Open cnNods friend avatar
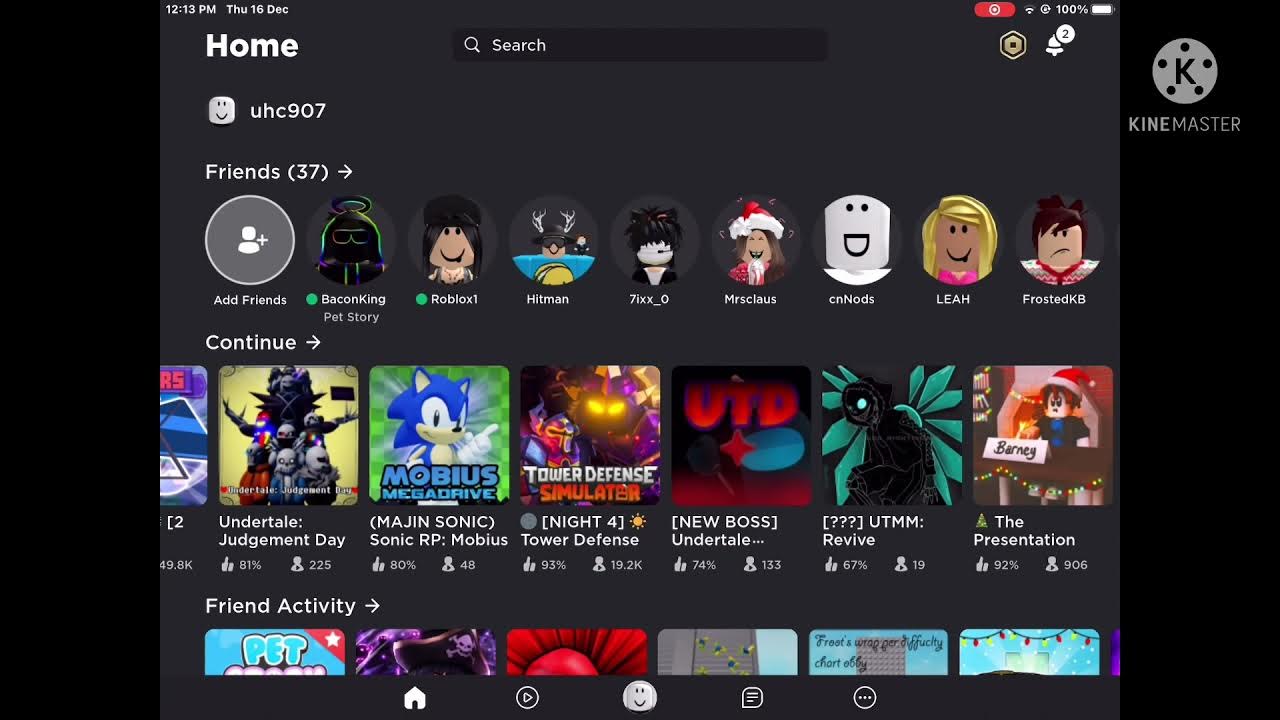Viewport: 1280px width, 720px height. [x=857, y=240]
